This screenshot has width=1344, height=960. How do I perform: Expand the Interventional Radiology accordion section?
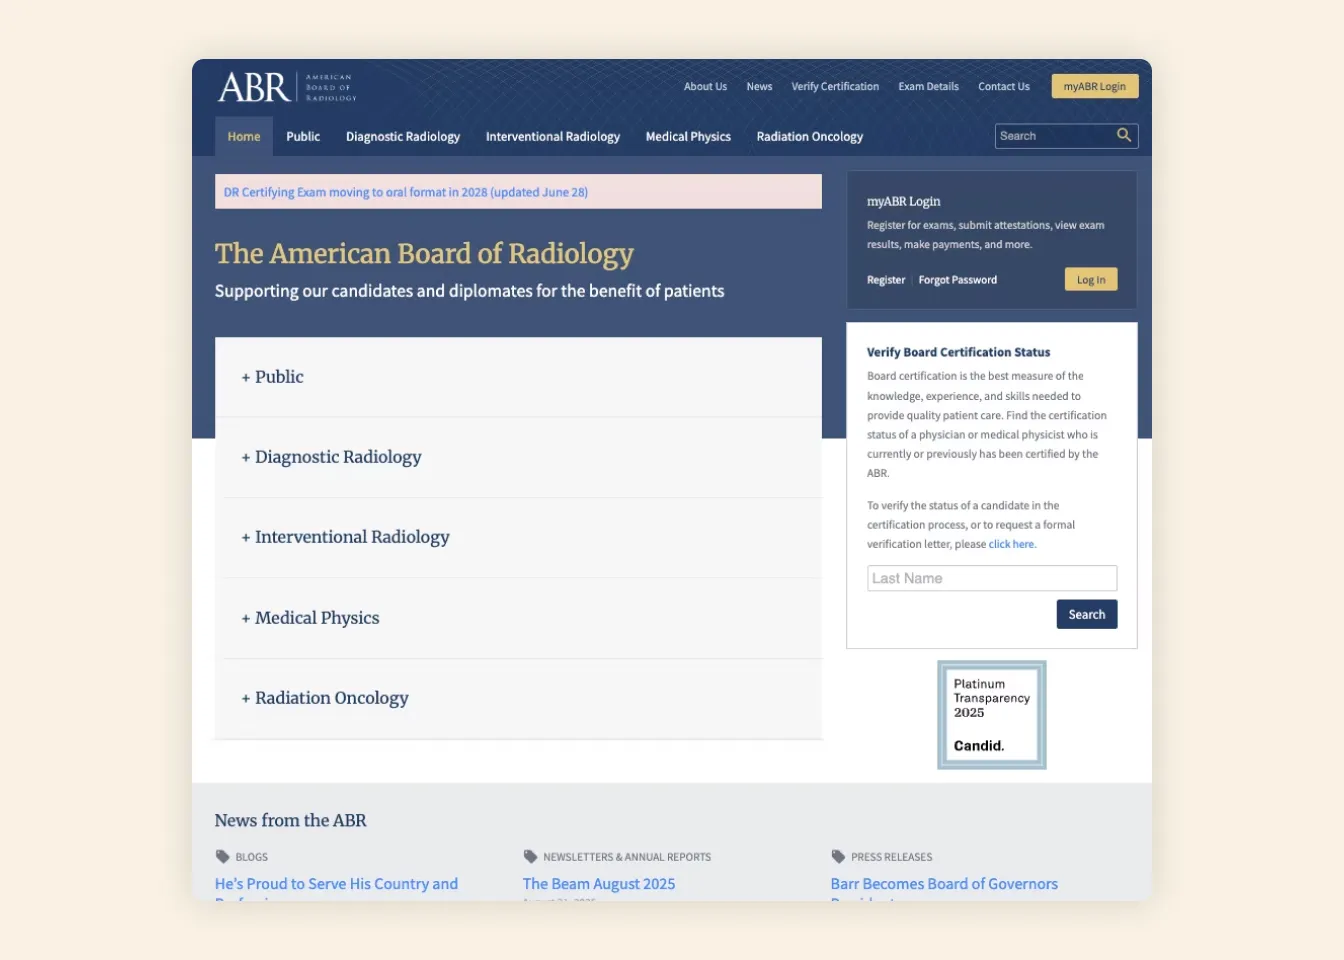(518, 537)
